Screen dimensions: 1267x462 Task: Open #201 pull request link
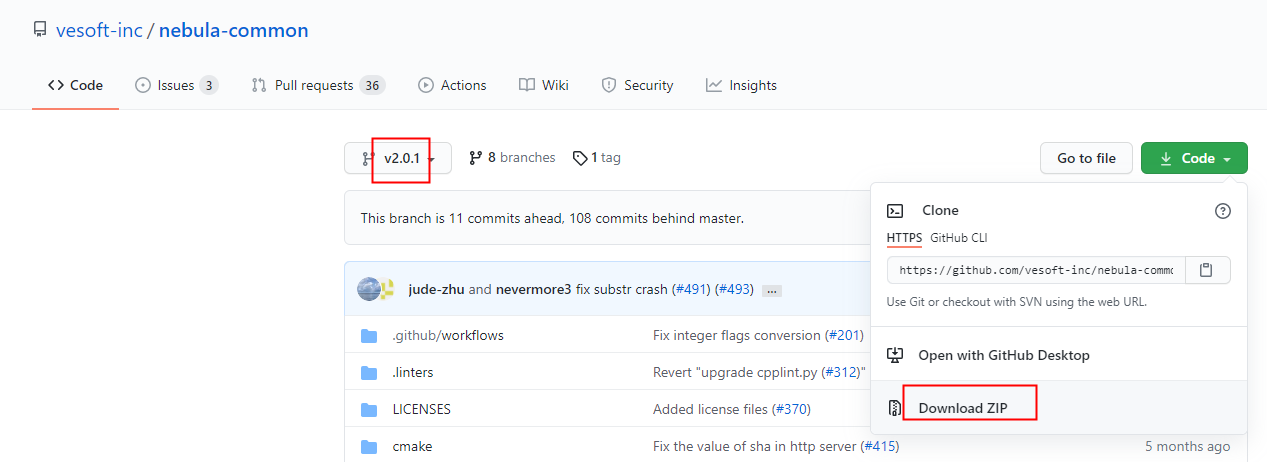click(x=845, y=335)
